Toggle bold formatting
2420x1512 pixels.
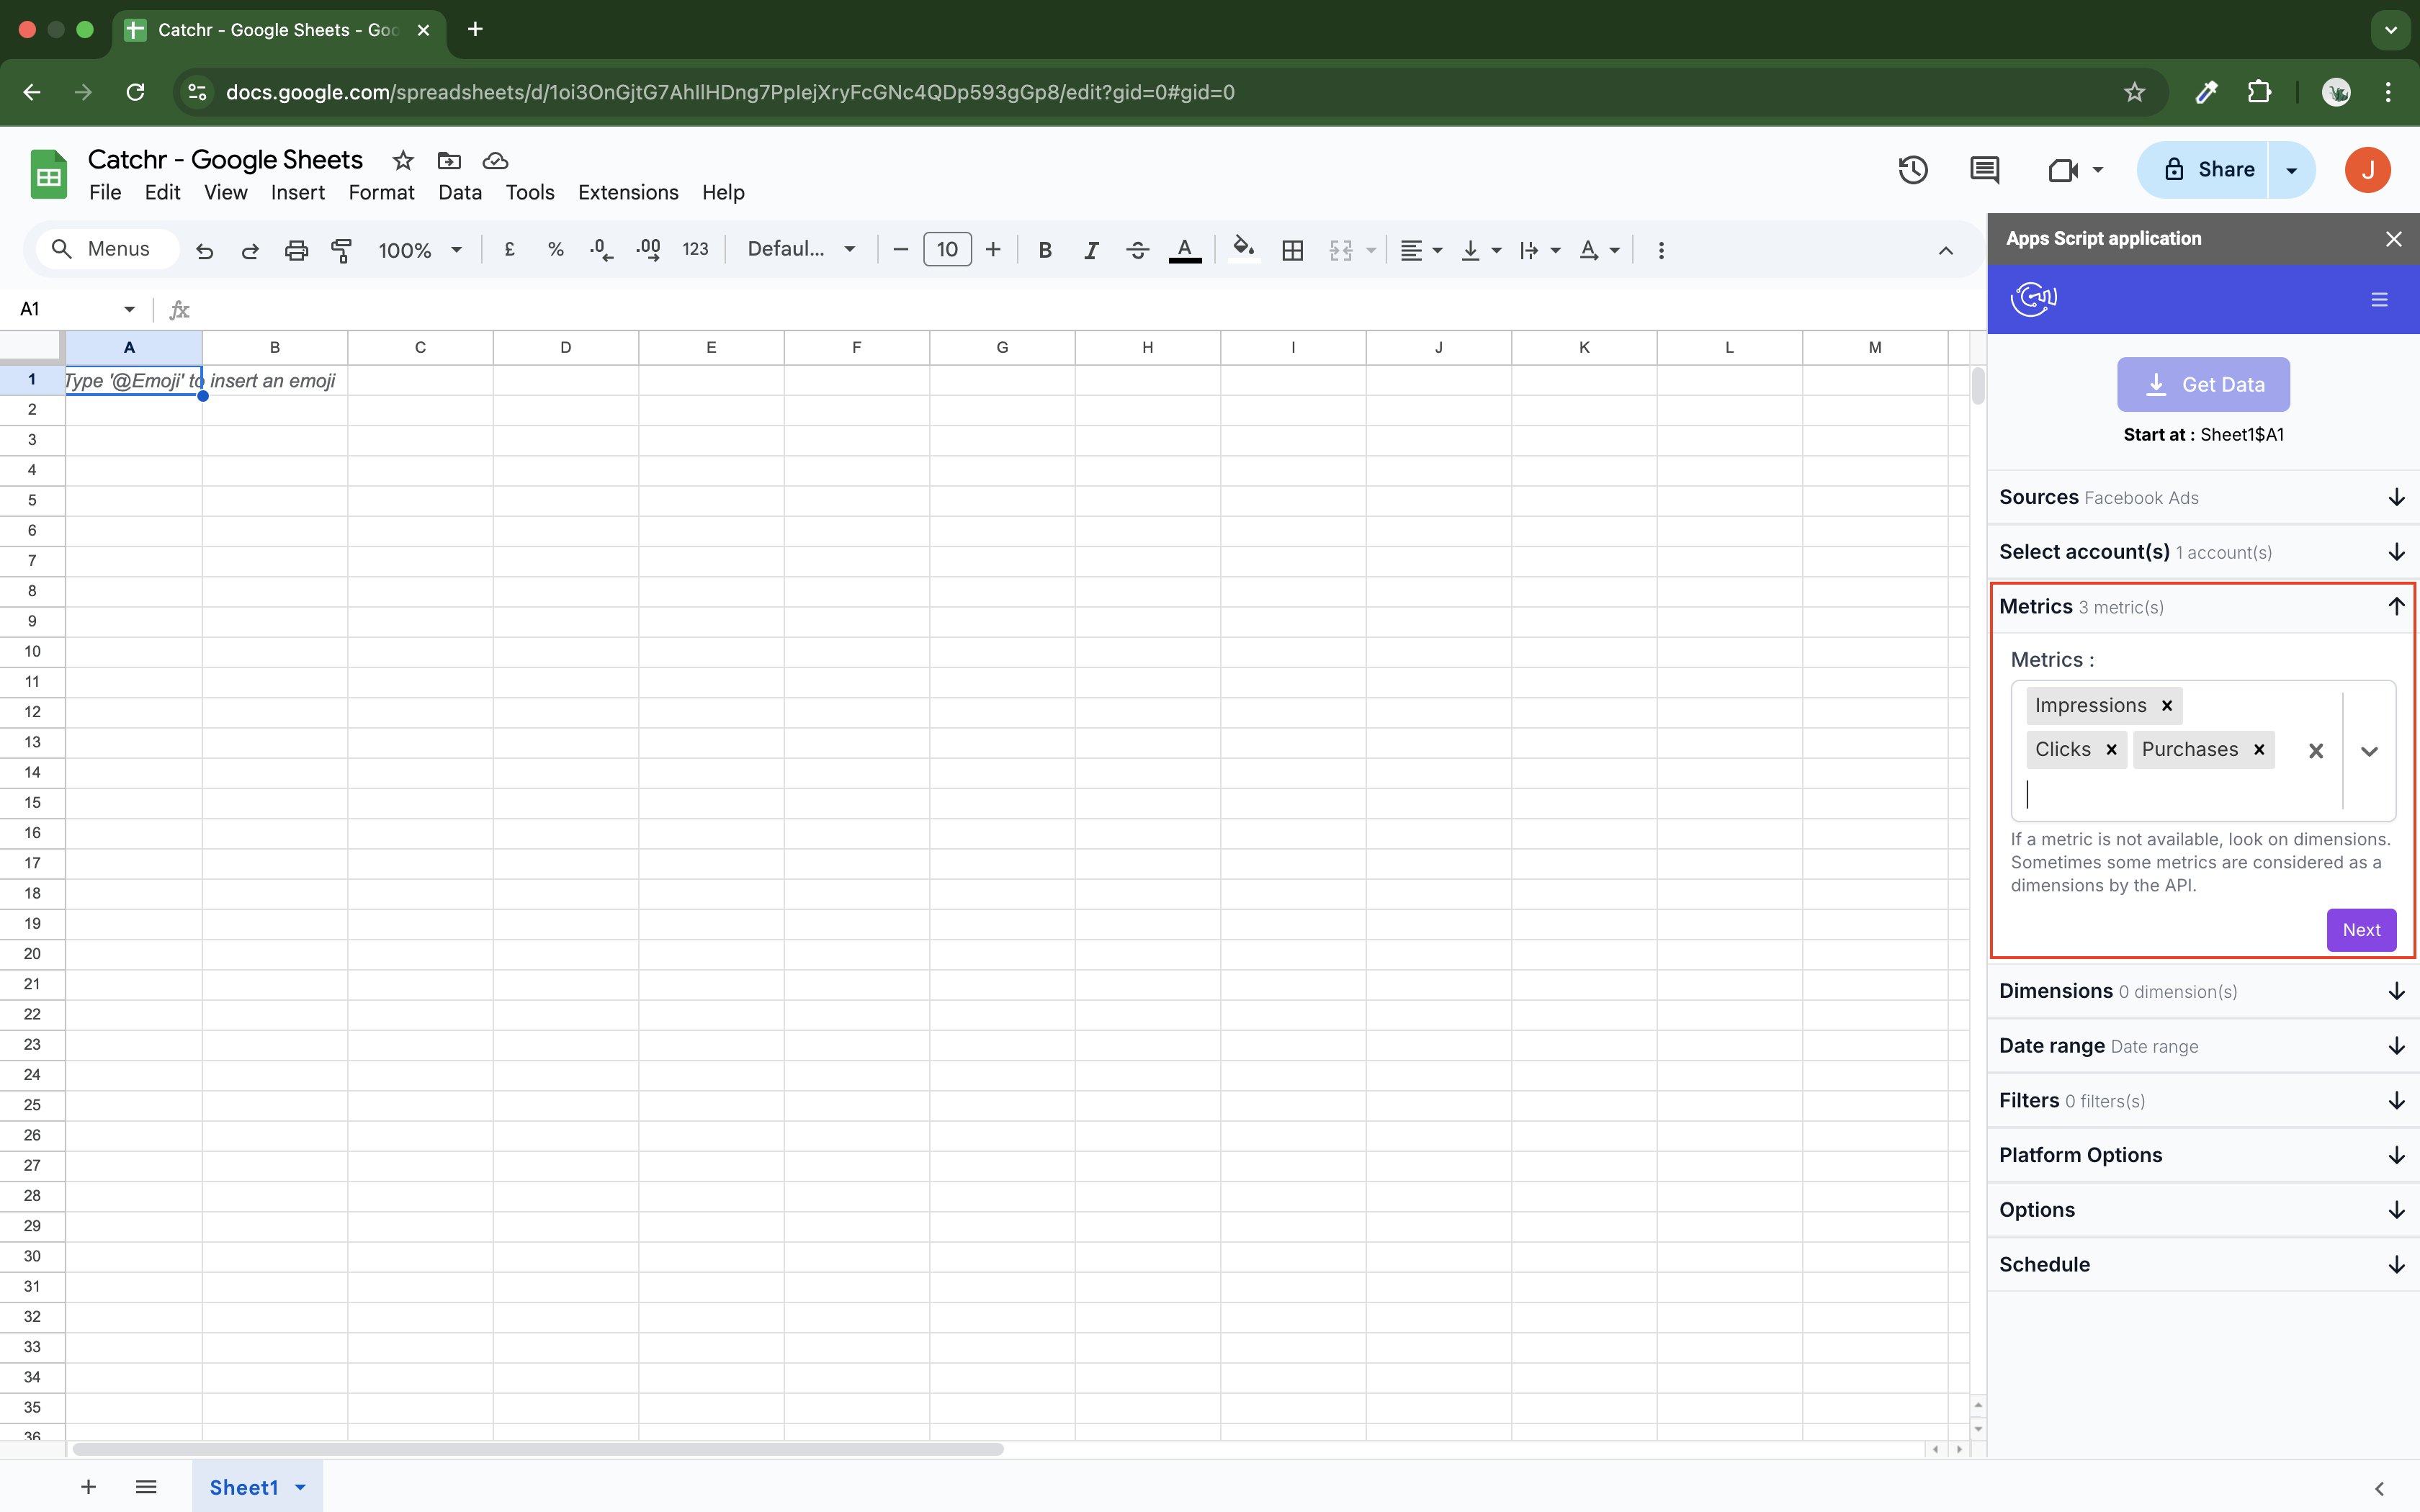tap(1045, 250)
